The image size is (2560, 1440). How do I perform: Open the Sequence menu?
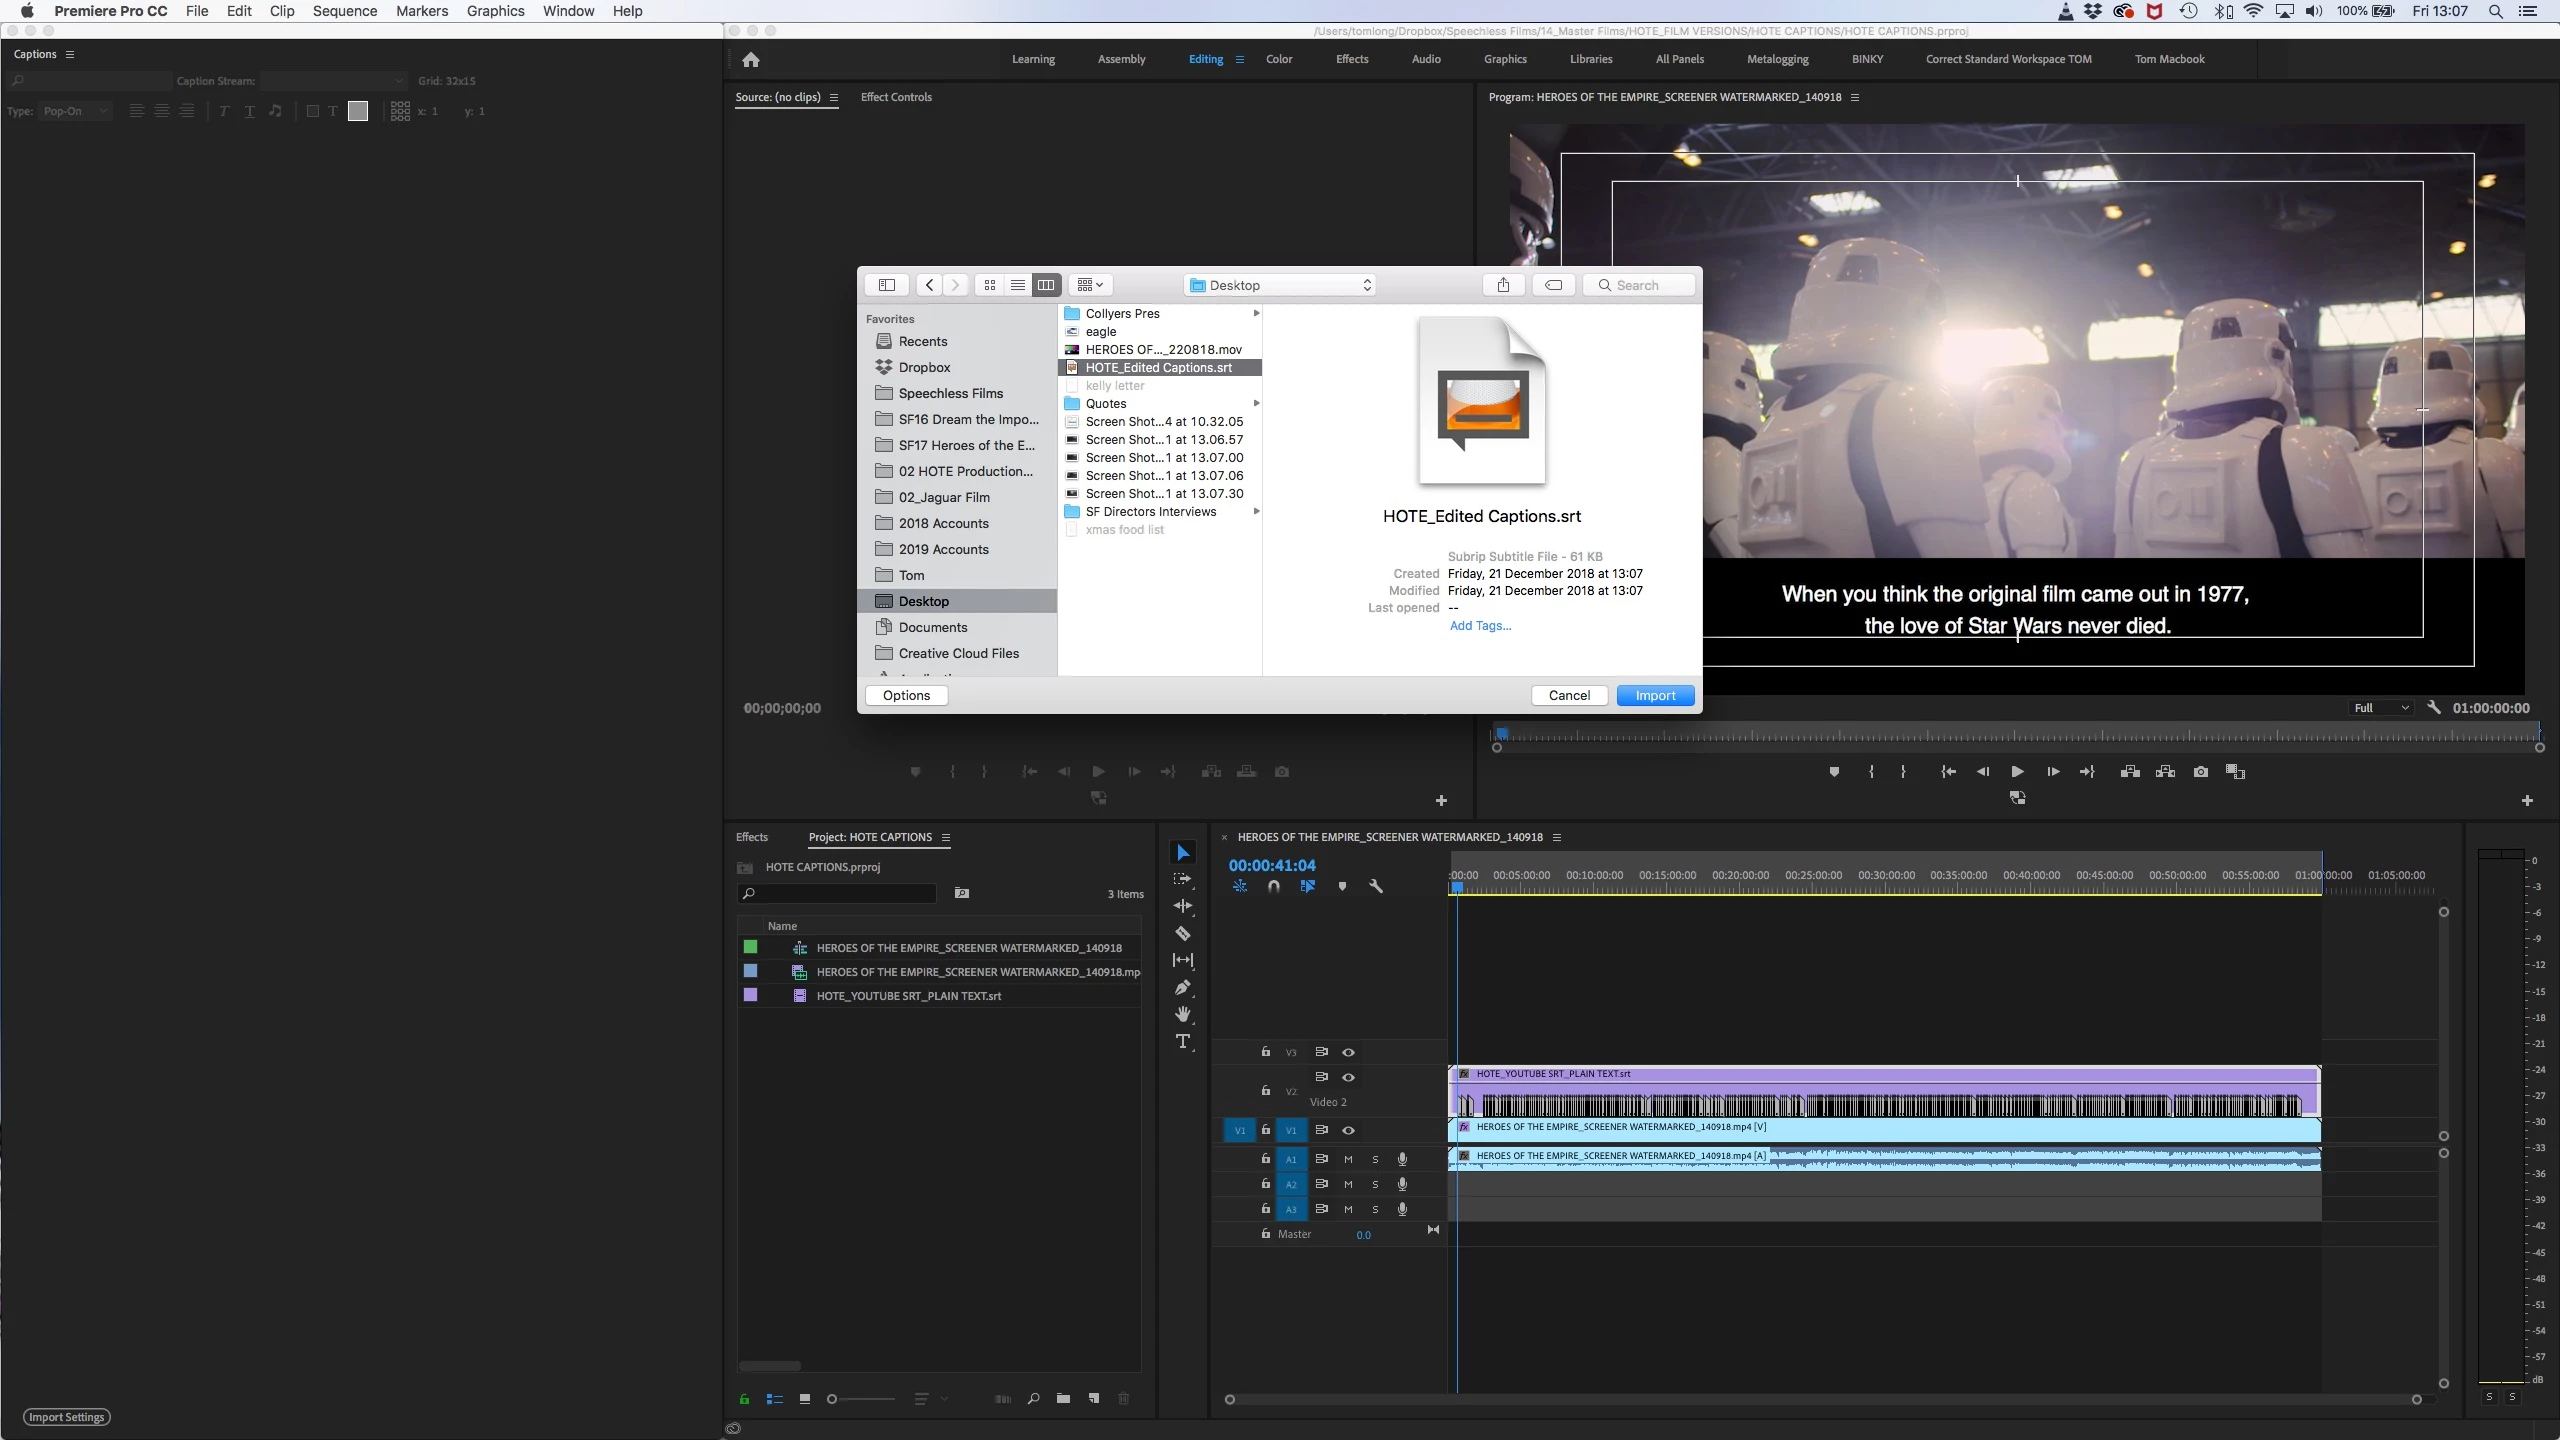344,11
